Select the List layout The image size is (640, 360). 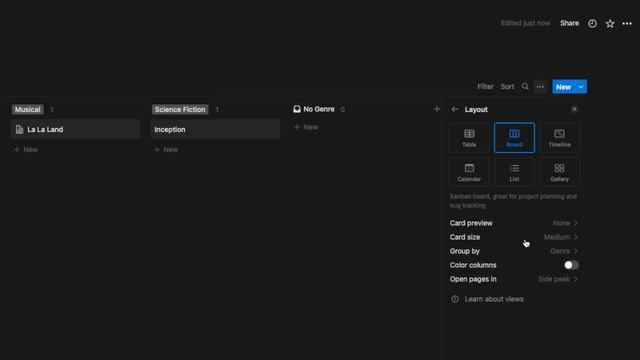514,173
